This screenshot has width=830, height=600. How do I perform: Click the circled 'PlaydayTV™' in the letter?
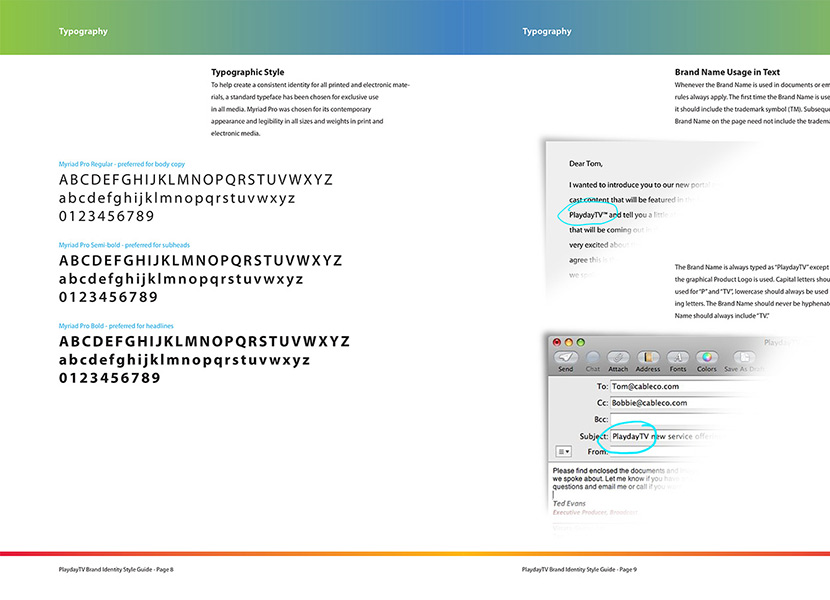(588, 215)
